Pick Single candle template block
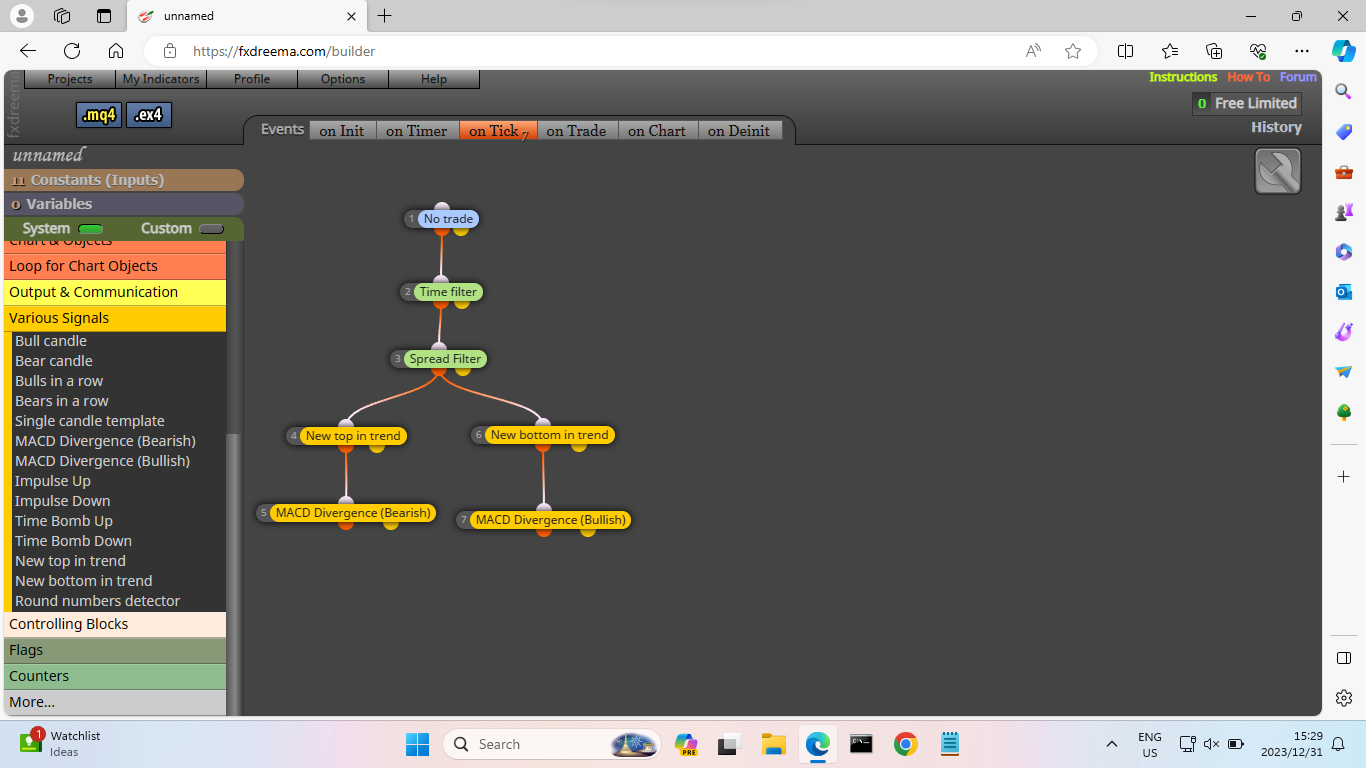The height and width of the screenshot is (768, 1366). [90, 421]
